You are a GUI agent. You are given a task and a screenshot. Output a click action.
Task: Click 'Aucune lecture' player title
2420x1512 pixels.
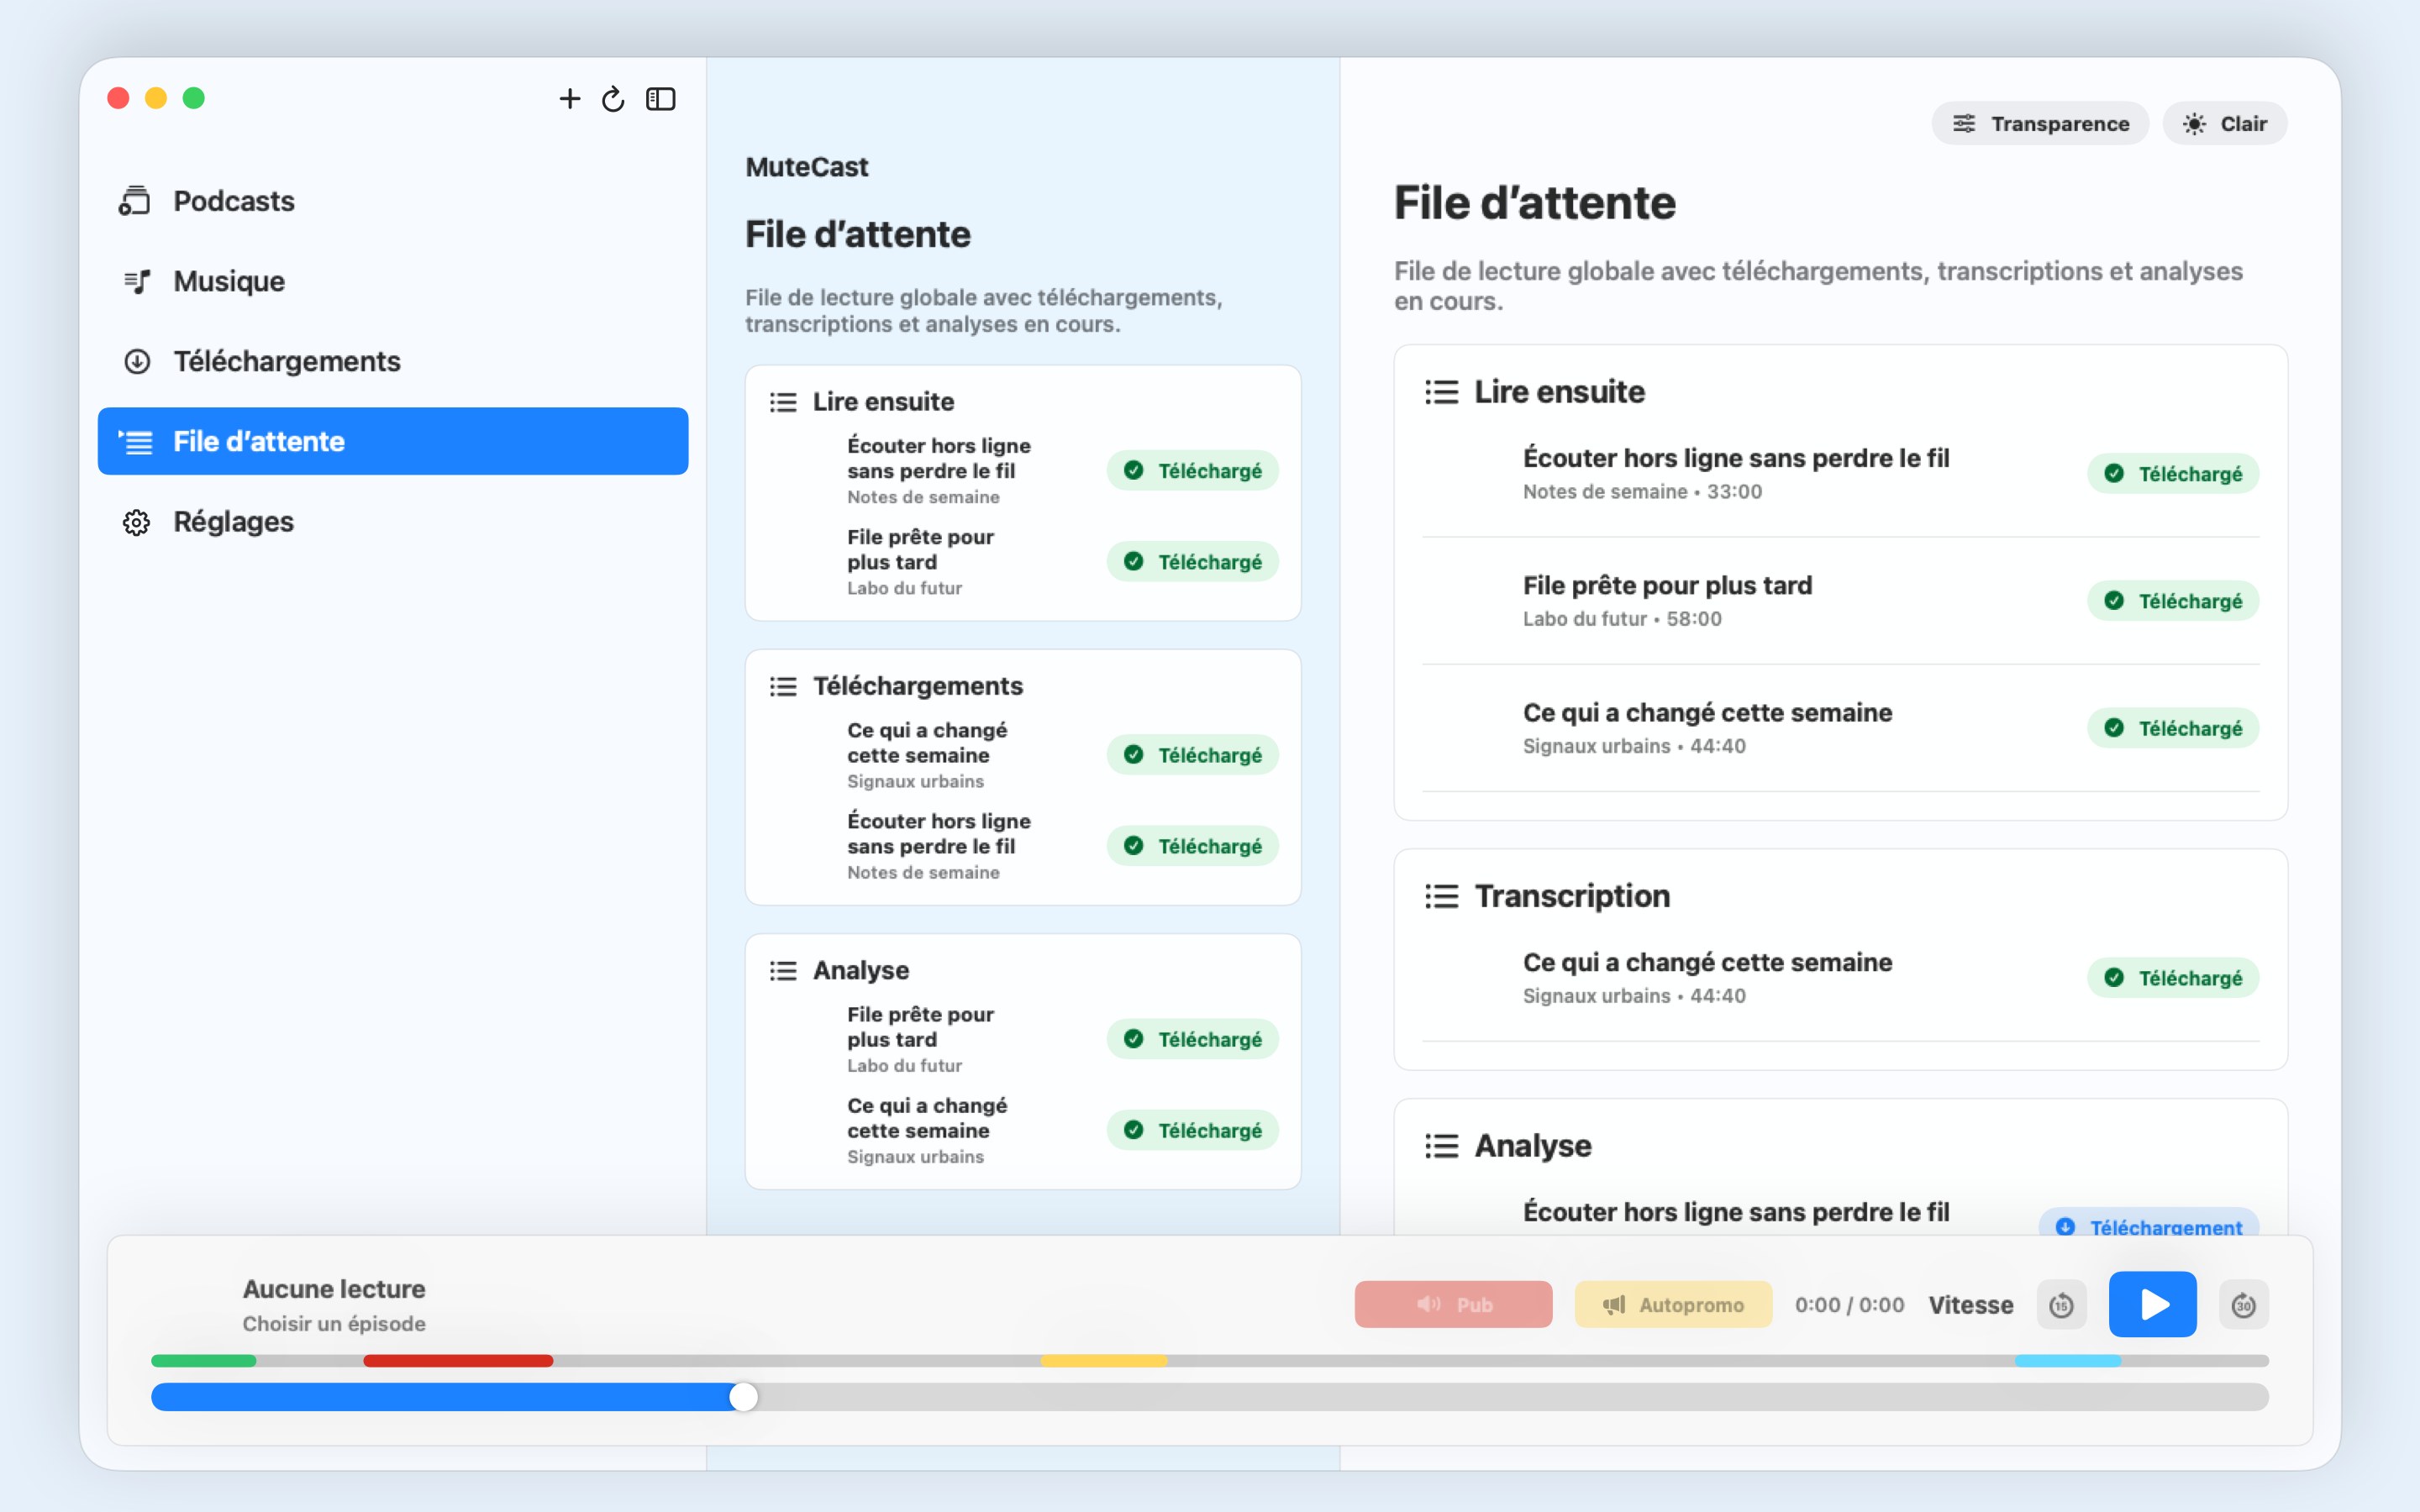click(334, 1289)
